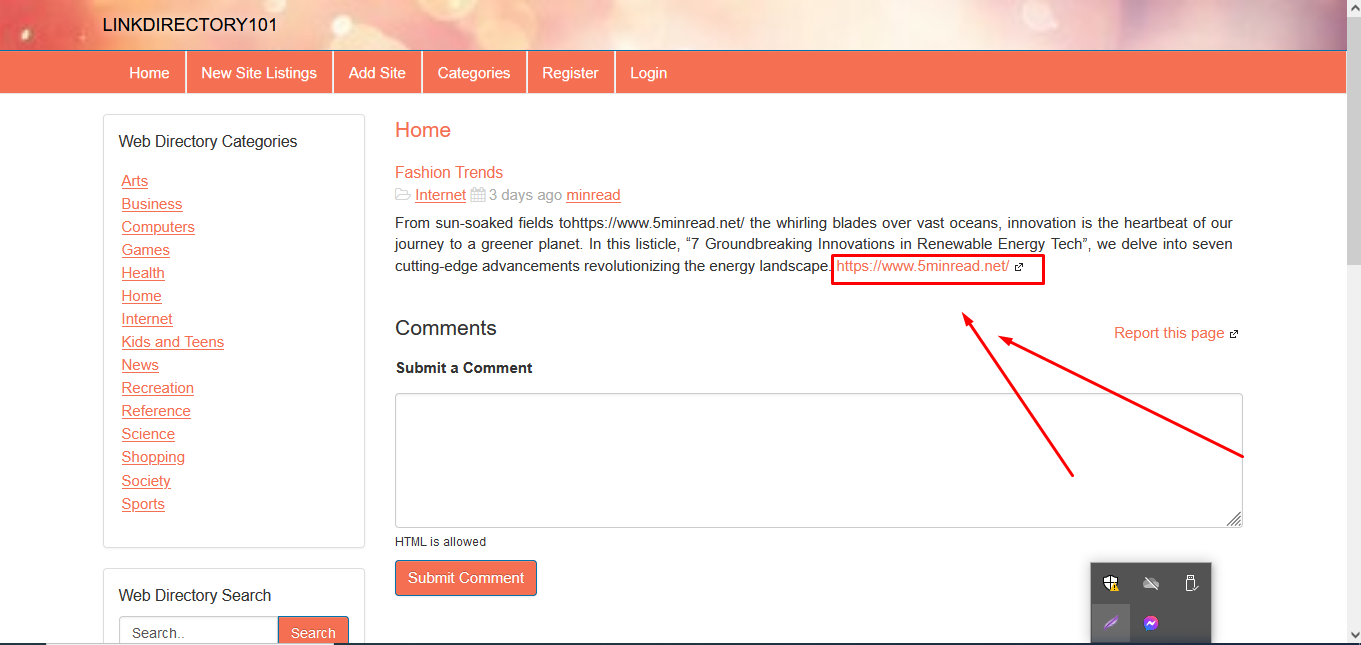Open the News category
This screenshot has height=645, width=1361.
pyautogui.click(x=140, y=365)
